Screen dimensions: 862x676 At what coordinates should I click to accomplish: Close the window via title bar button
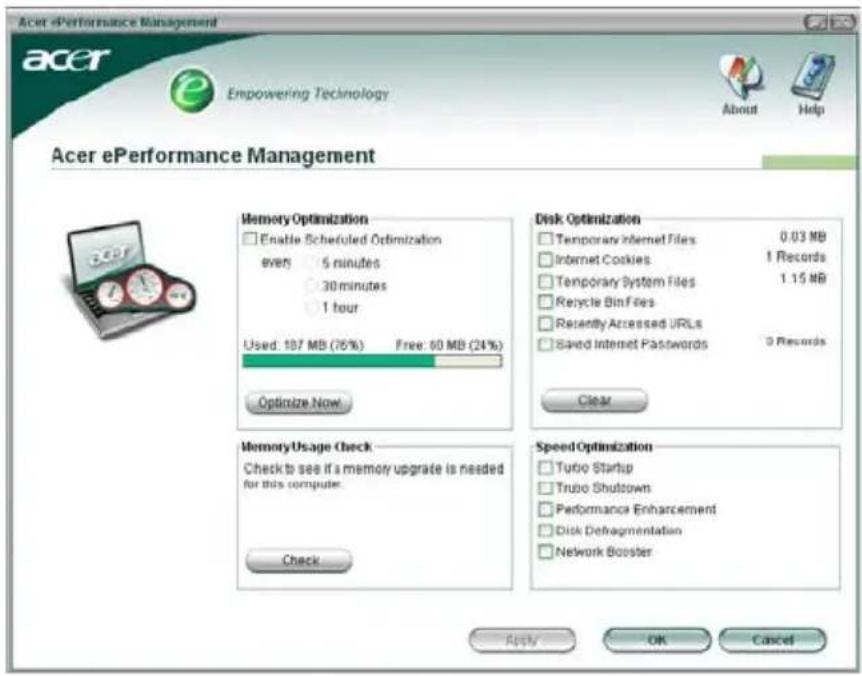(x=842, y=23)
